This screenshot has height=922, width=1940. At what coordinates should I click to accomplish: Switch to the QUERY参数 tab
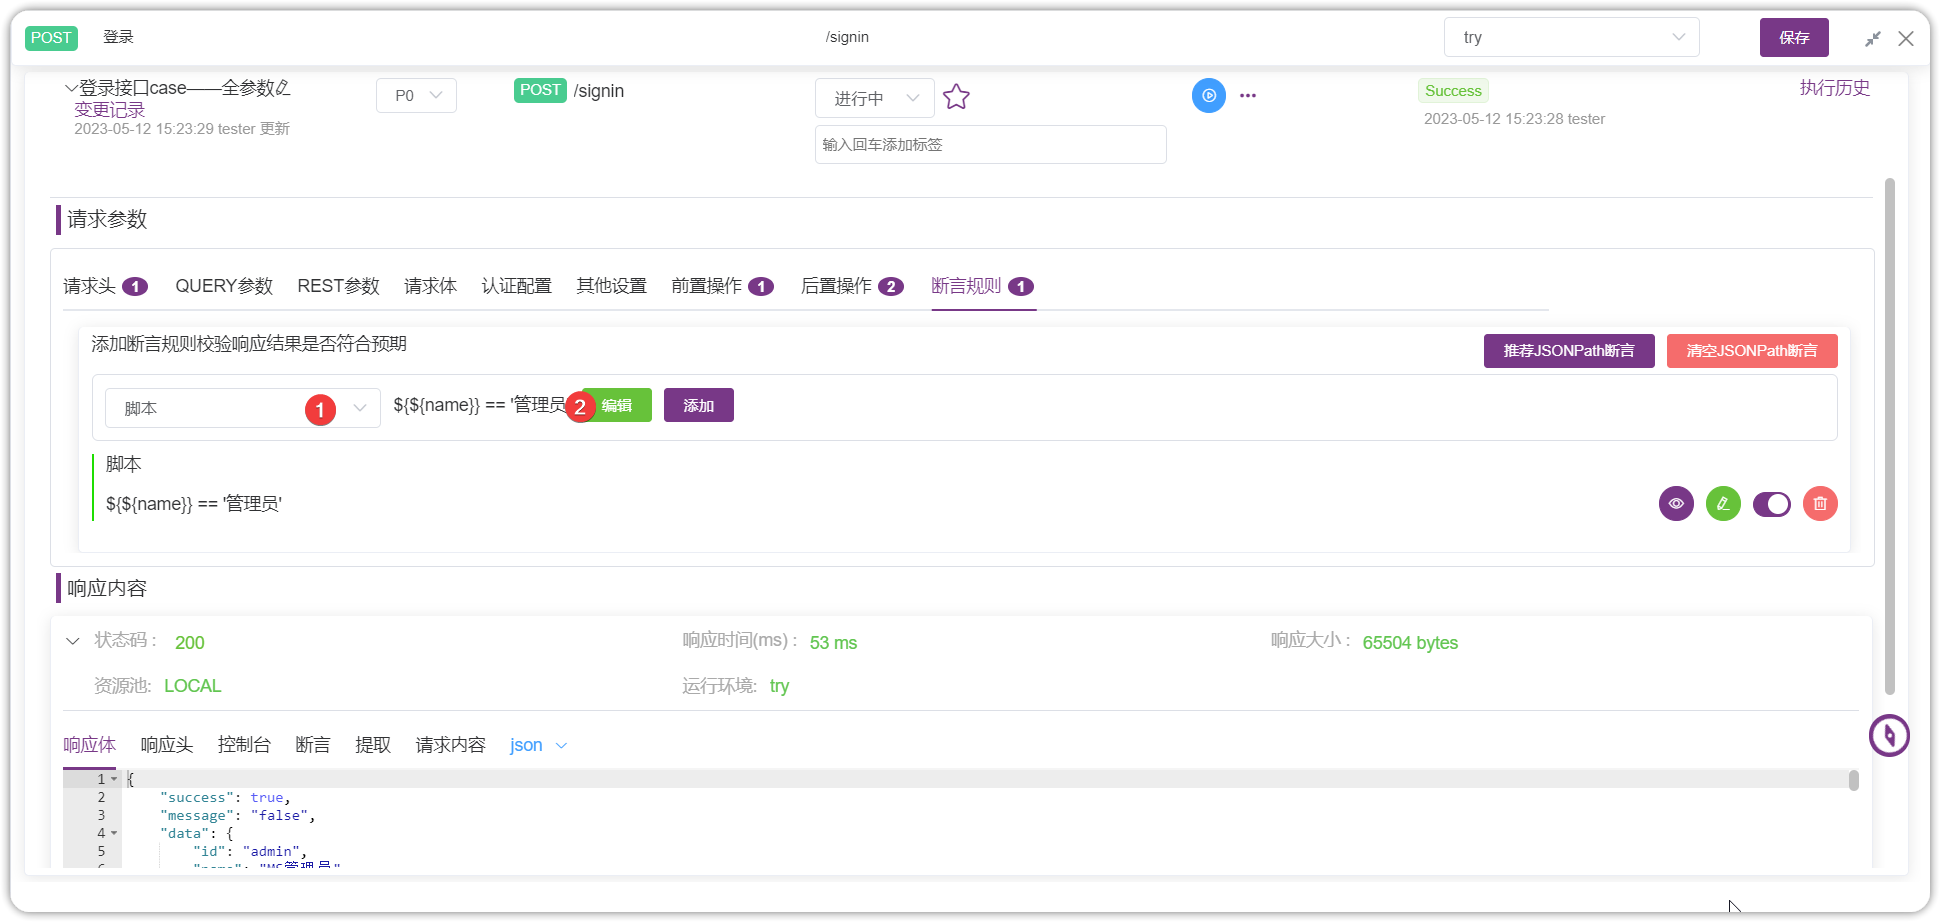pyautogui.click(x=224, y=287)
